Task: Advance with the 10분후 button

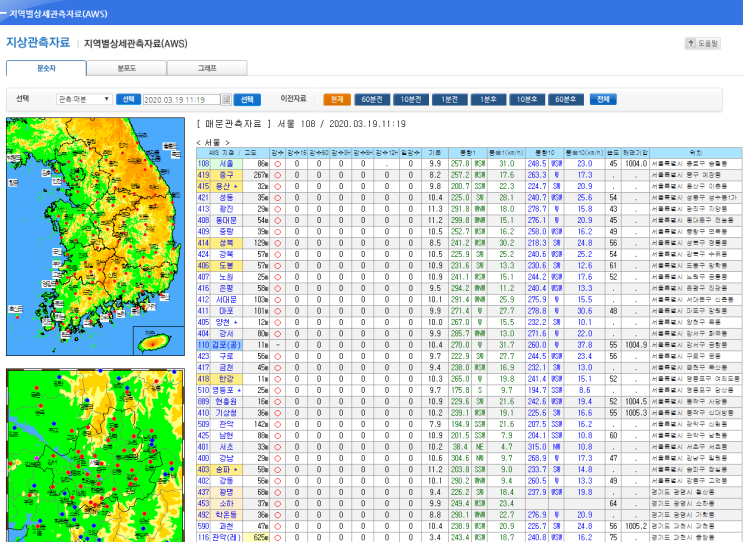Action: (x=527, y=99)
